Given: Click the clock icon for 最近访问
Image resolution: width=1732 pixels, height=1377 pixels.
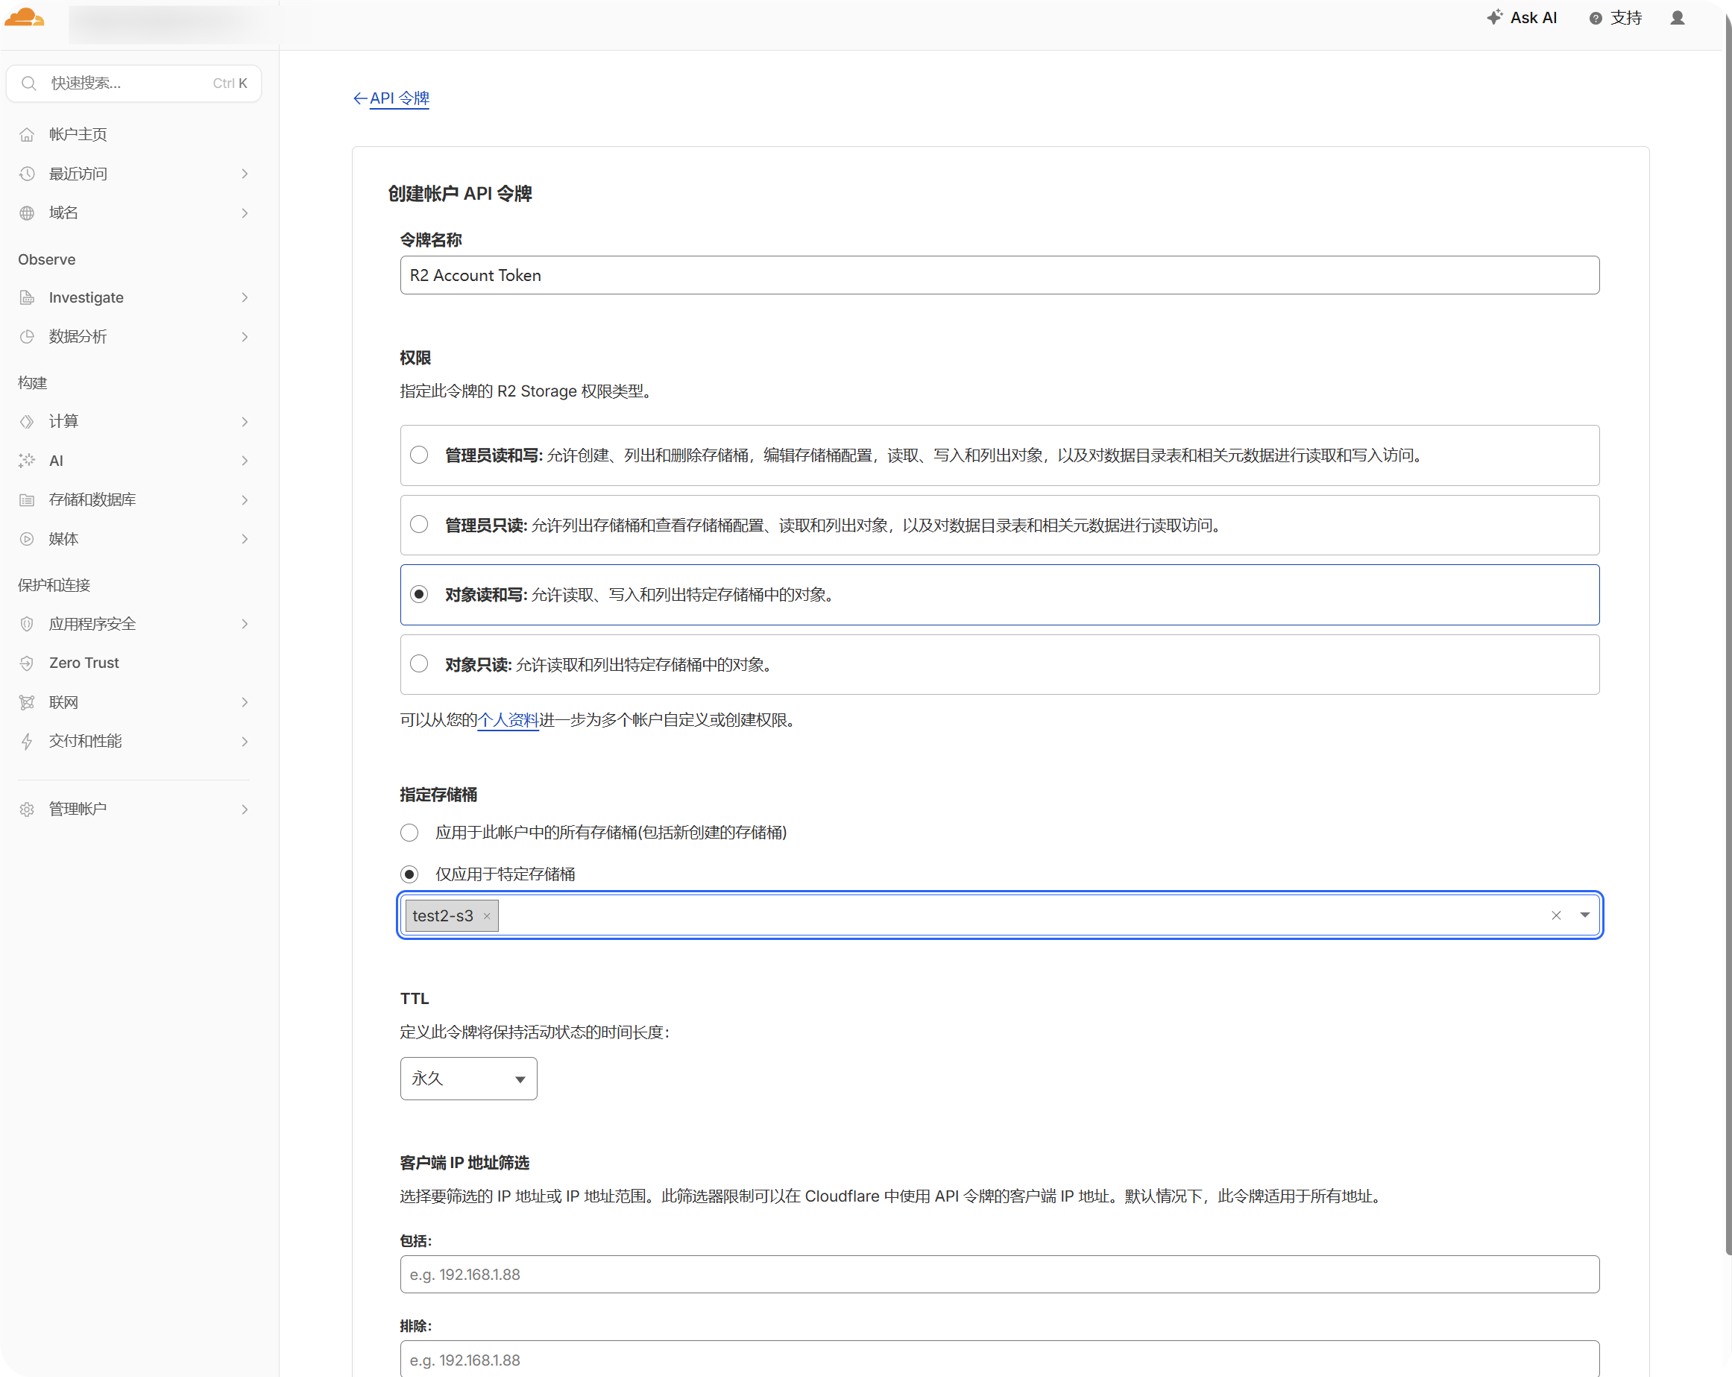Looking at the screenshot, I should (x=27, y=174).
